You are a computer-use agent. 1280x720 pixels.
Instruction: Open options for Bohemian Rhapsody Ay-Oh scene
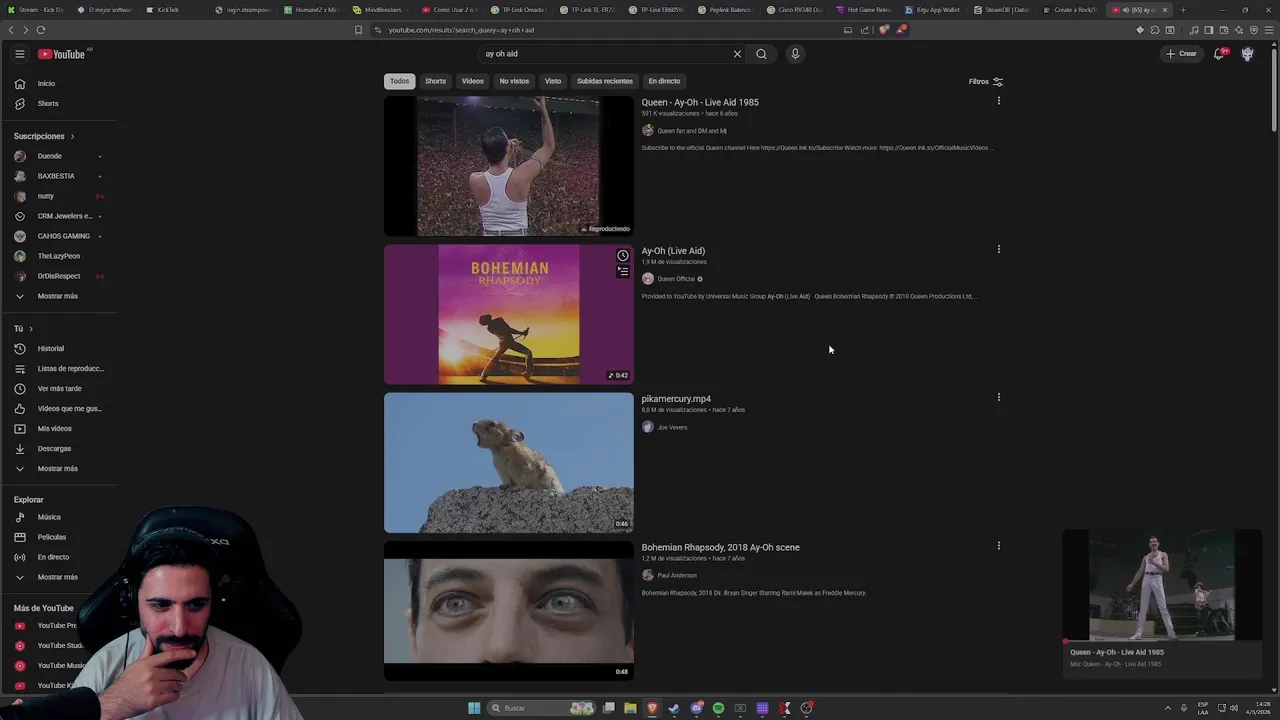pos(998,546)
